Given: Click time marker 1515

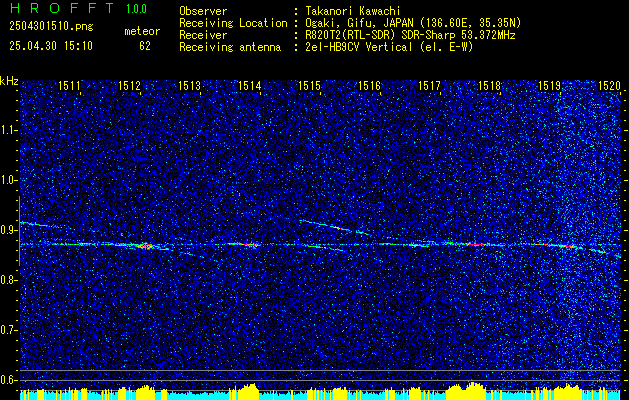Looking at the screenshot, I should 309,86.
